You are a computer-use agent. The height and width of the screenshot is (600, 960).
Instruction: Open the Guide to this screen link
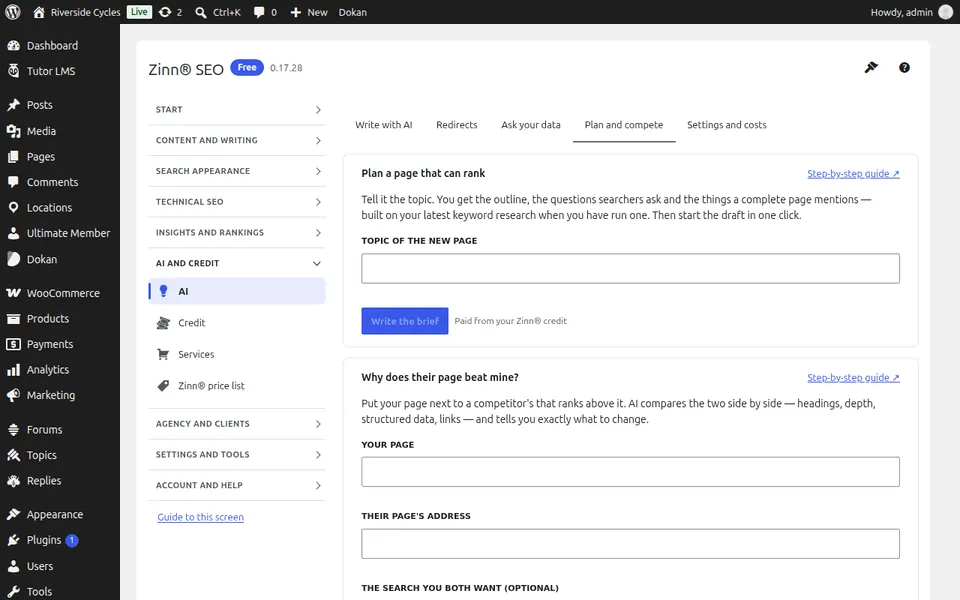(200, 517)
